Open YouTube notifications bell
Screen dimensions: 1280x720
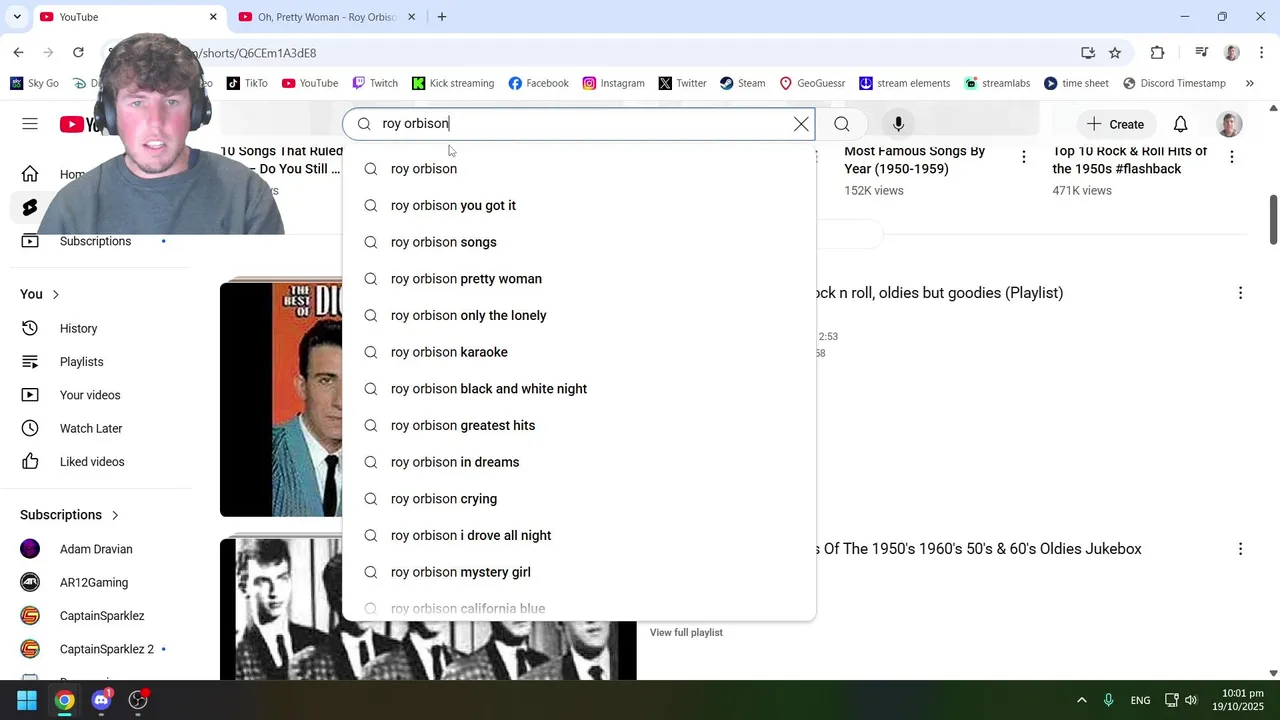(1180, 124)
